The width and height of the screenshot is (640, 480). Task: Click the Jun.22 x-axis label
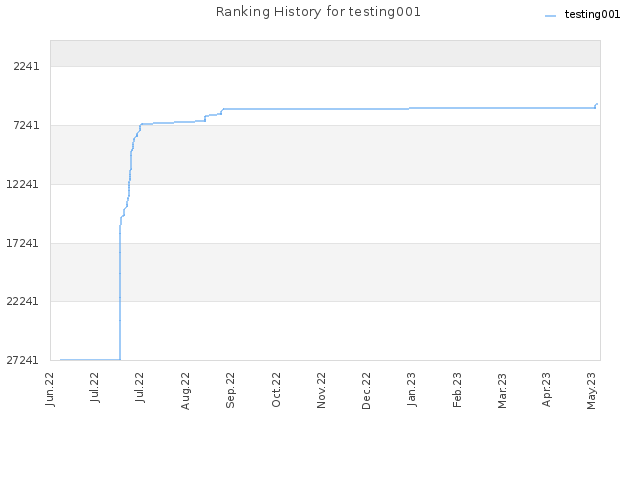(x=50, y=389)
